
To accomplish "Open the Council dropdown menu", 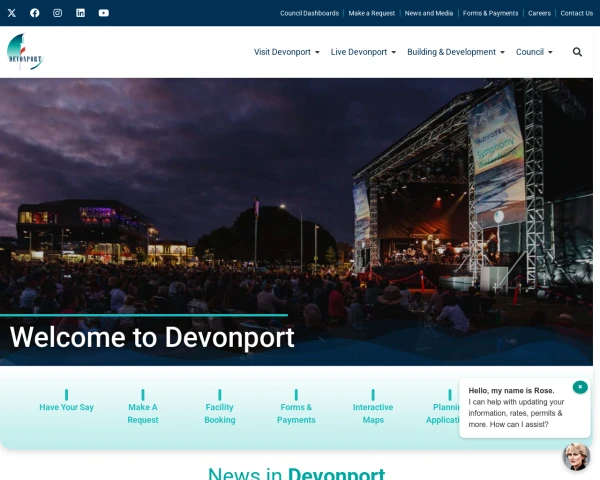I will click(534, 52).
